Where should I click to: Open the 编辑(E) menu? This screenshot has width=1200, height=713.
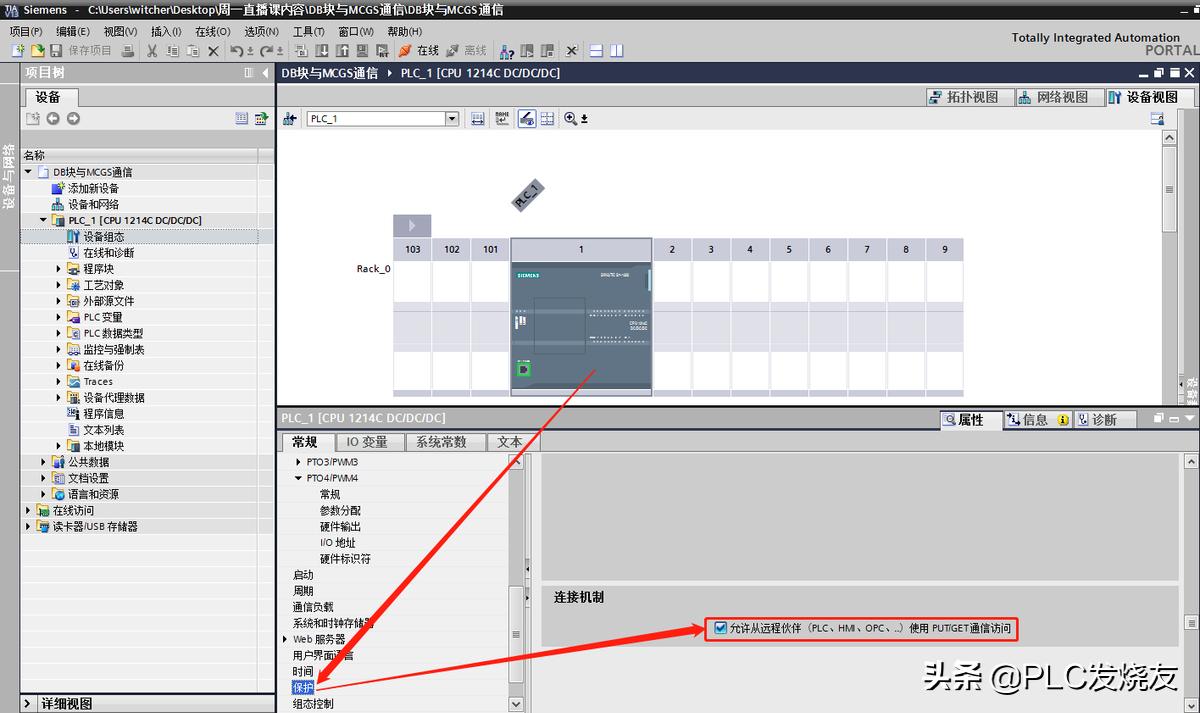pos(73,31)
